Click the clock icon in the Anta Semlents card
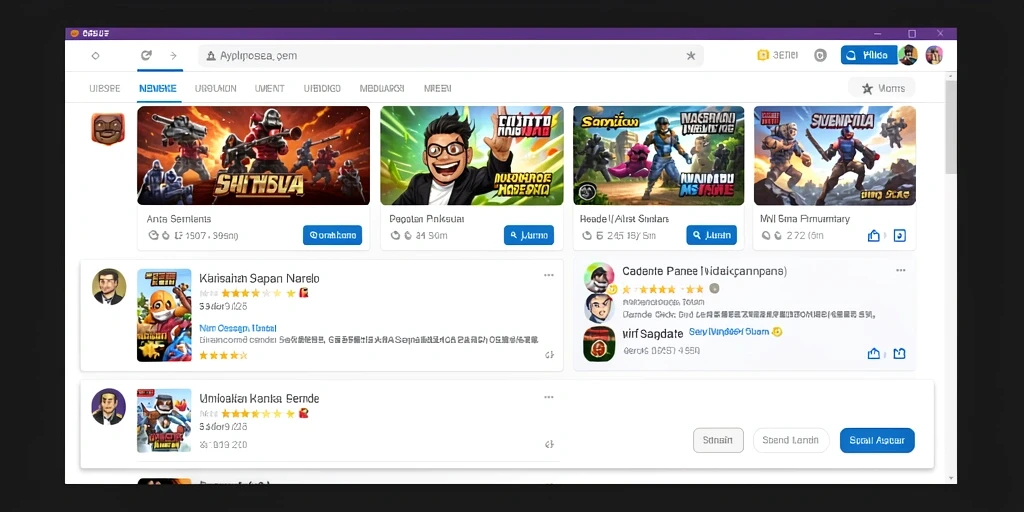Image resolution: width=1024 pixels, height=512 pixels. tap(154, 235)
